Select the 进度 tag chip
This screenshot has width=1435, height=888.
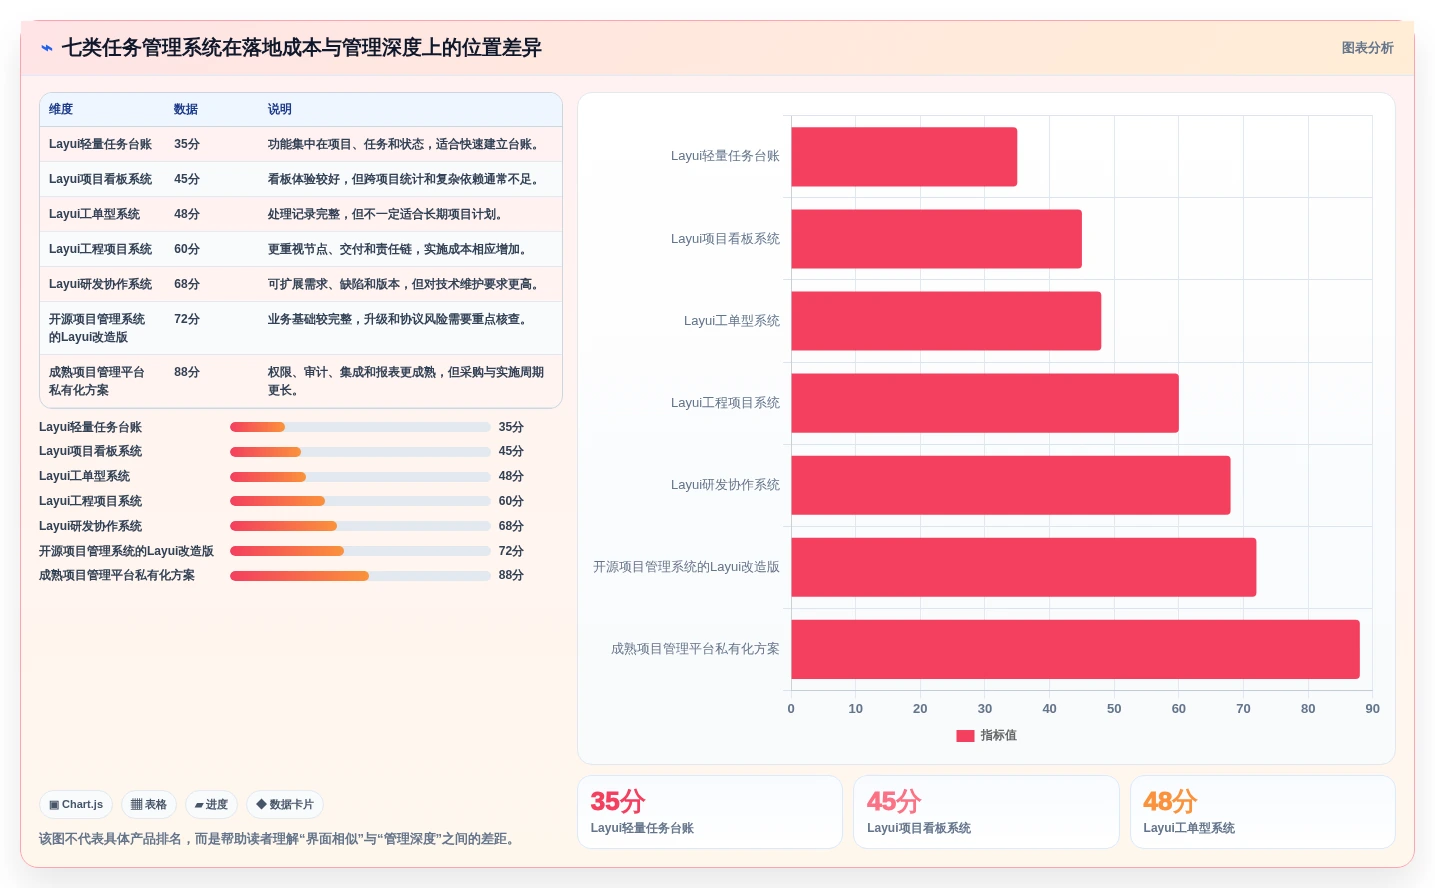click(x=211, y=804)
